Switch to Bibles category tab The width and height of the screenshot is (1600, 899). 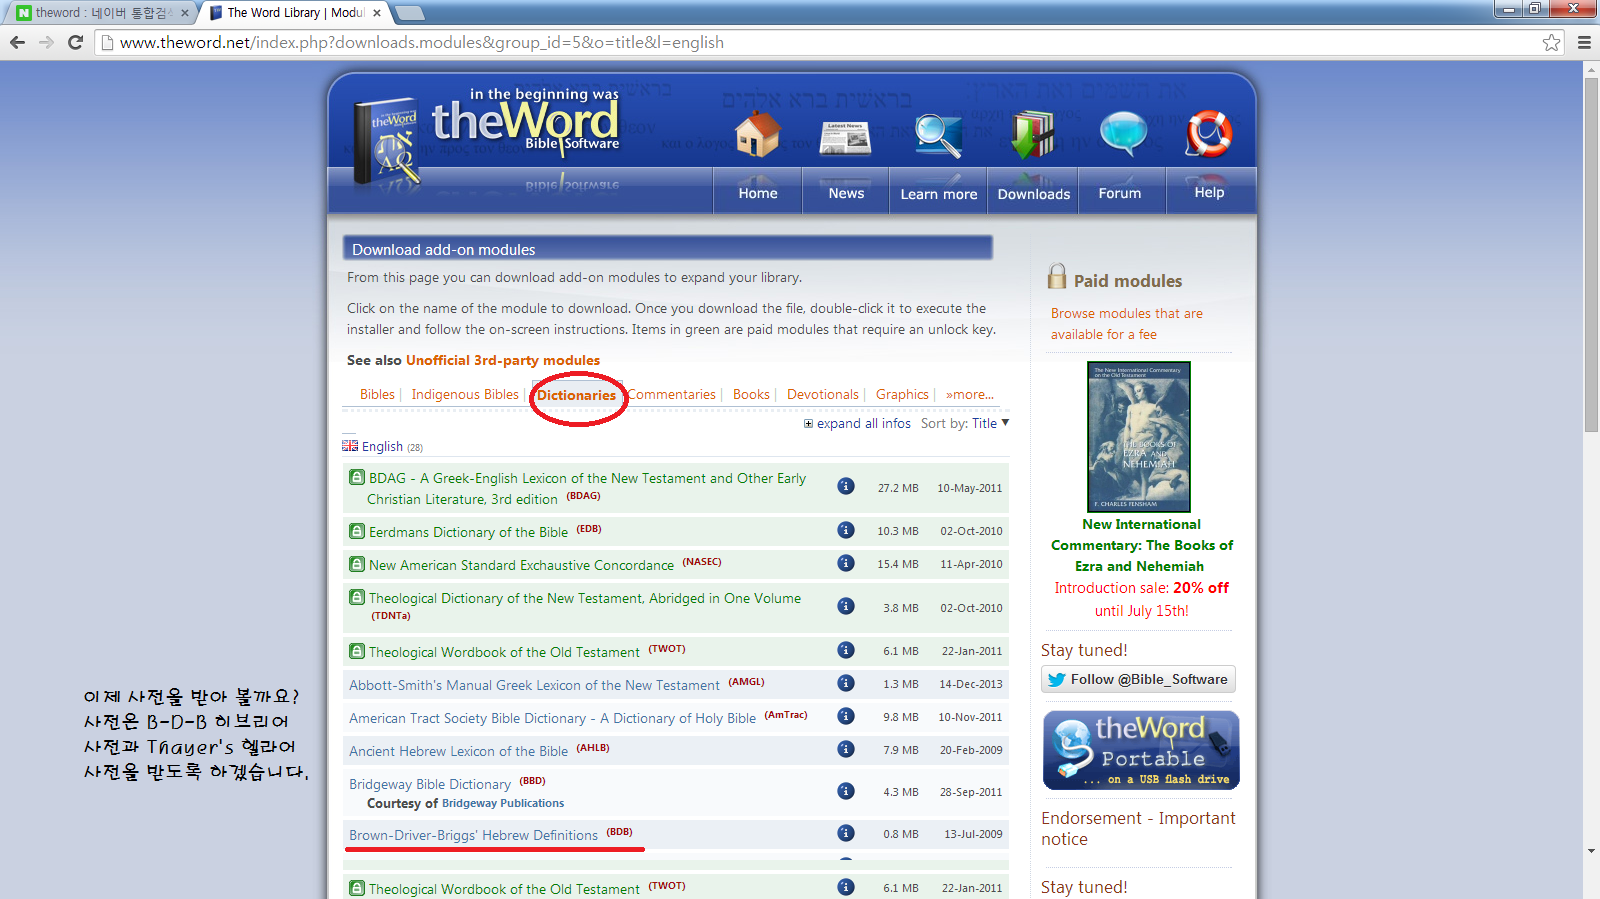point(377,394)
